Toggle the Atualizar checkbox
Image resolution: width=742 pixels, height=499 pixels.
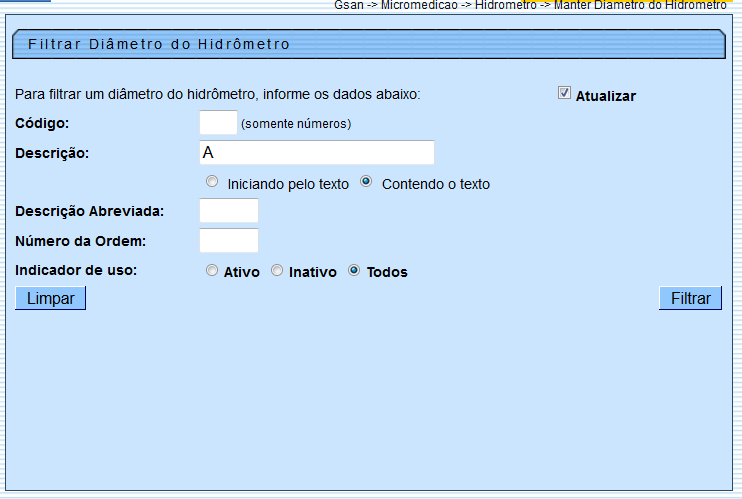[564, 94]
